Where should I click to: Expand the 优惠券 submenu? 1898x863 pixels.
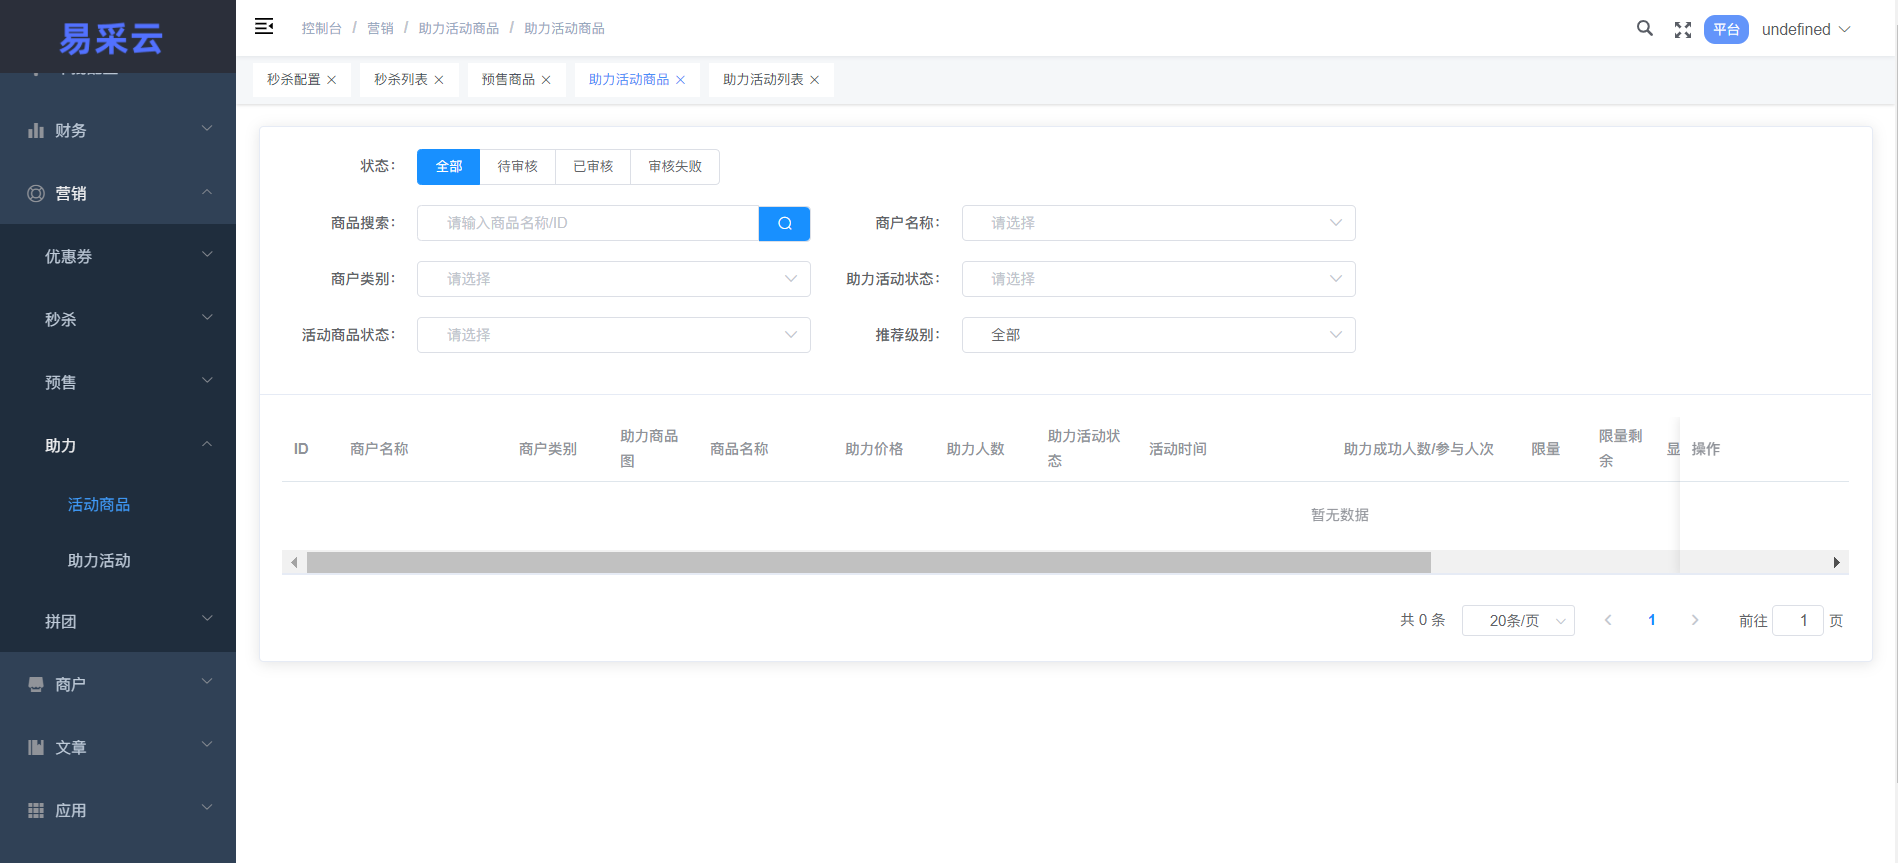coord(118,256)
